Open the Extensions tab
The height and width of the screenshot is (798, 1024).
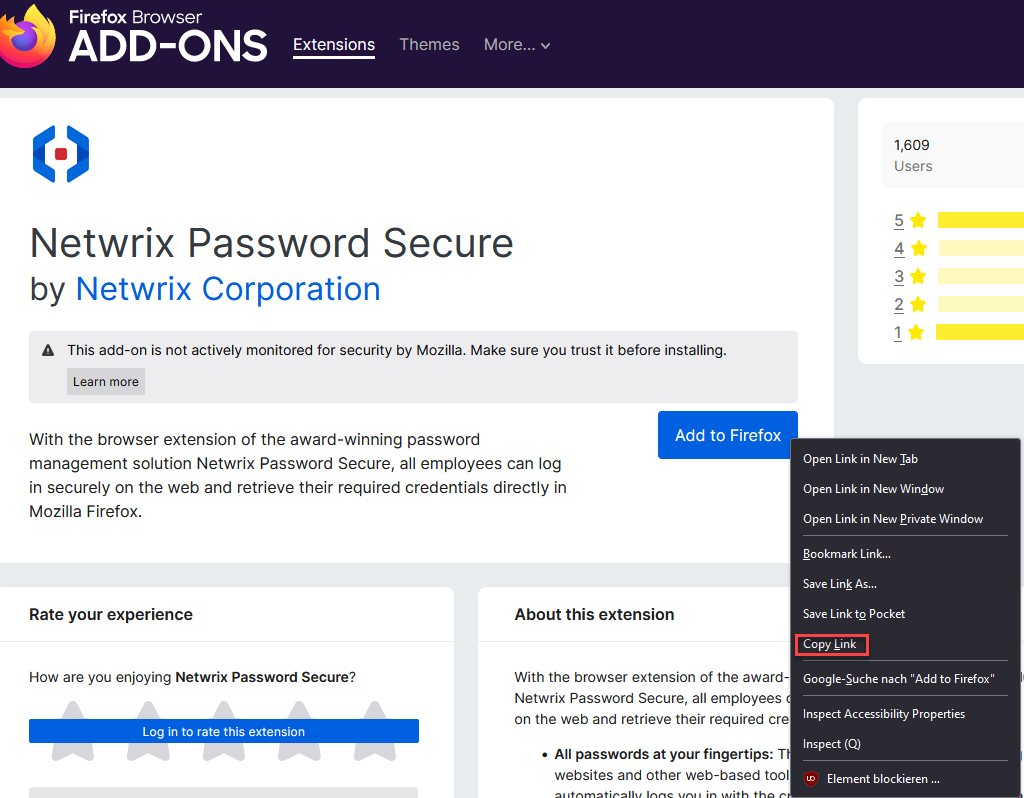334,45
